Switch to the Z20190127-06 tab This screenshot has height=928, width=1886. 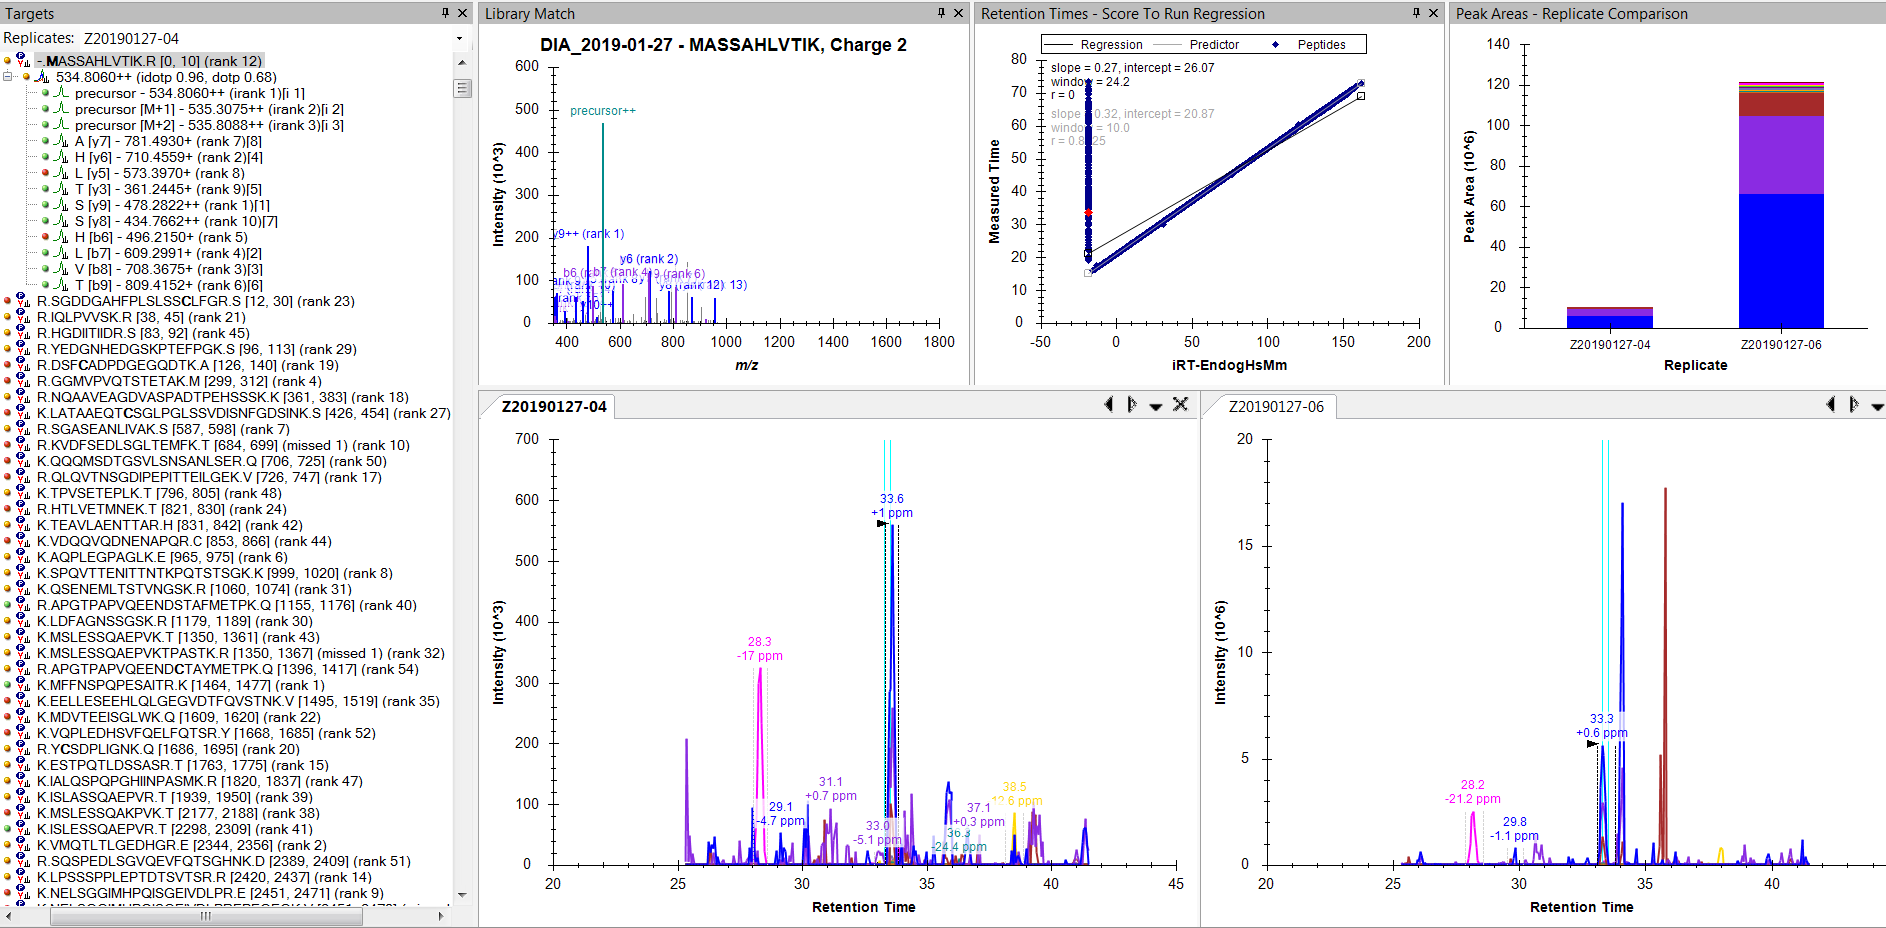coord(1275,407)
